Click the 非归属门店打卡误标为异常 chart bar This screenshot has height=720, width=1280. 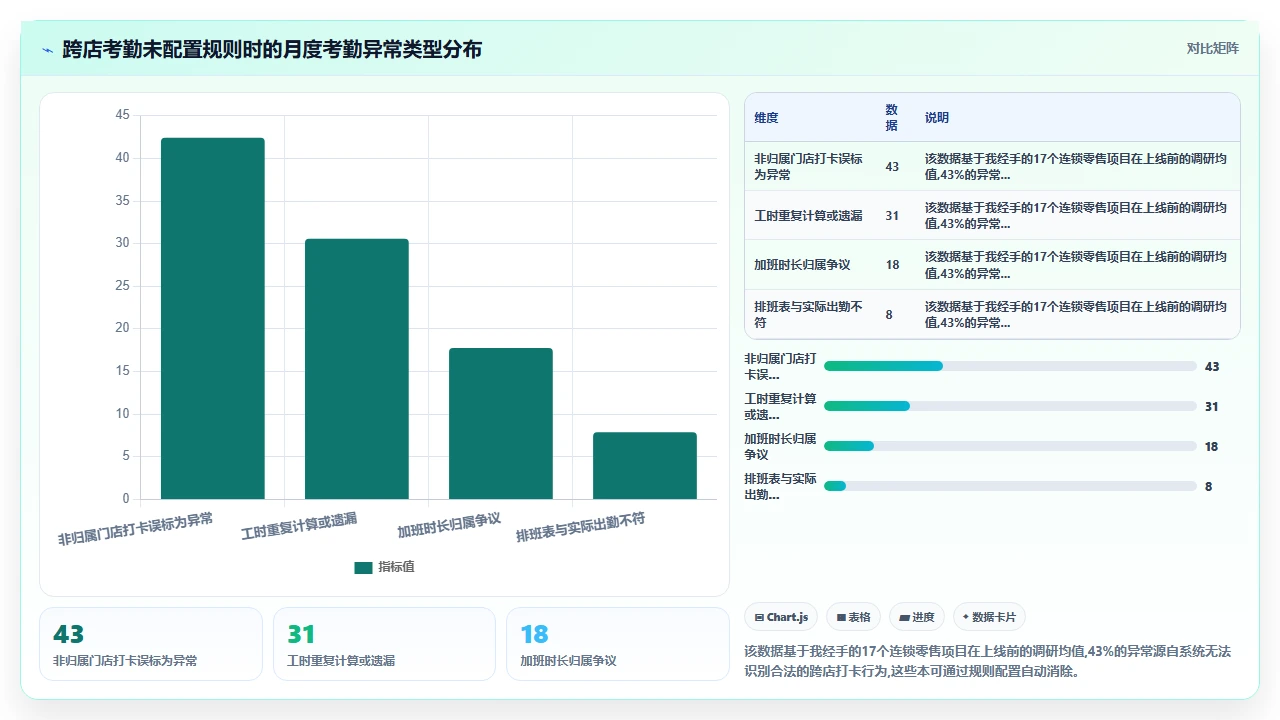pyautogui.click(x=213, y=318)
